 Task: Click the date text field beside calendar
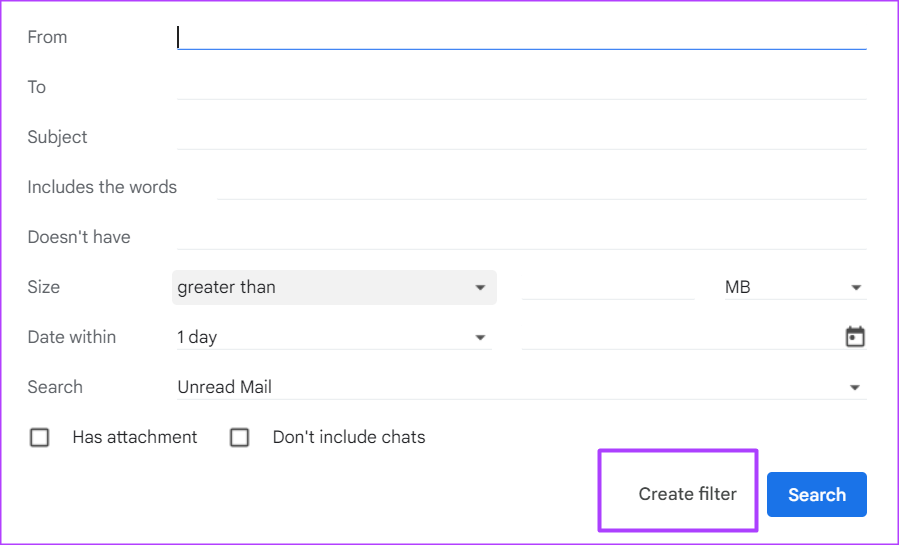[x=680, y=337]
